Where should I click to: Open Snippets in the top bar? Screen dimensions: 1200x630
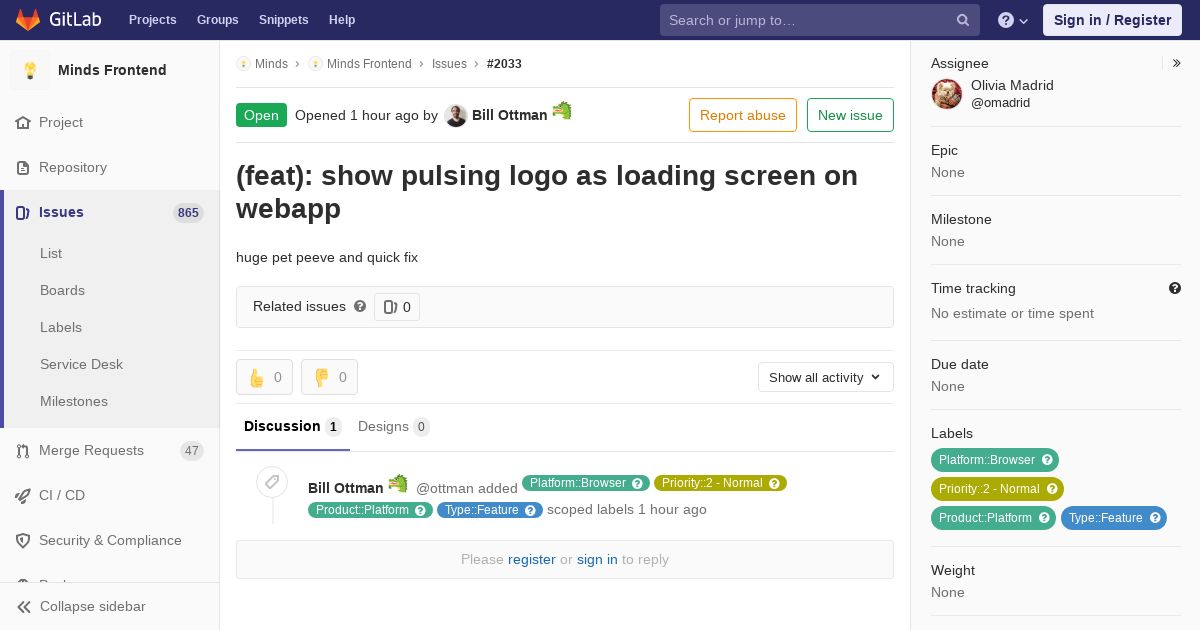tap(284, 20)
